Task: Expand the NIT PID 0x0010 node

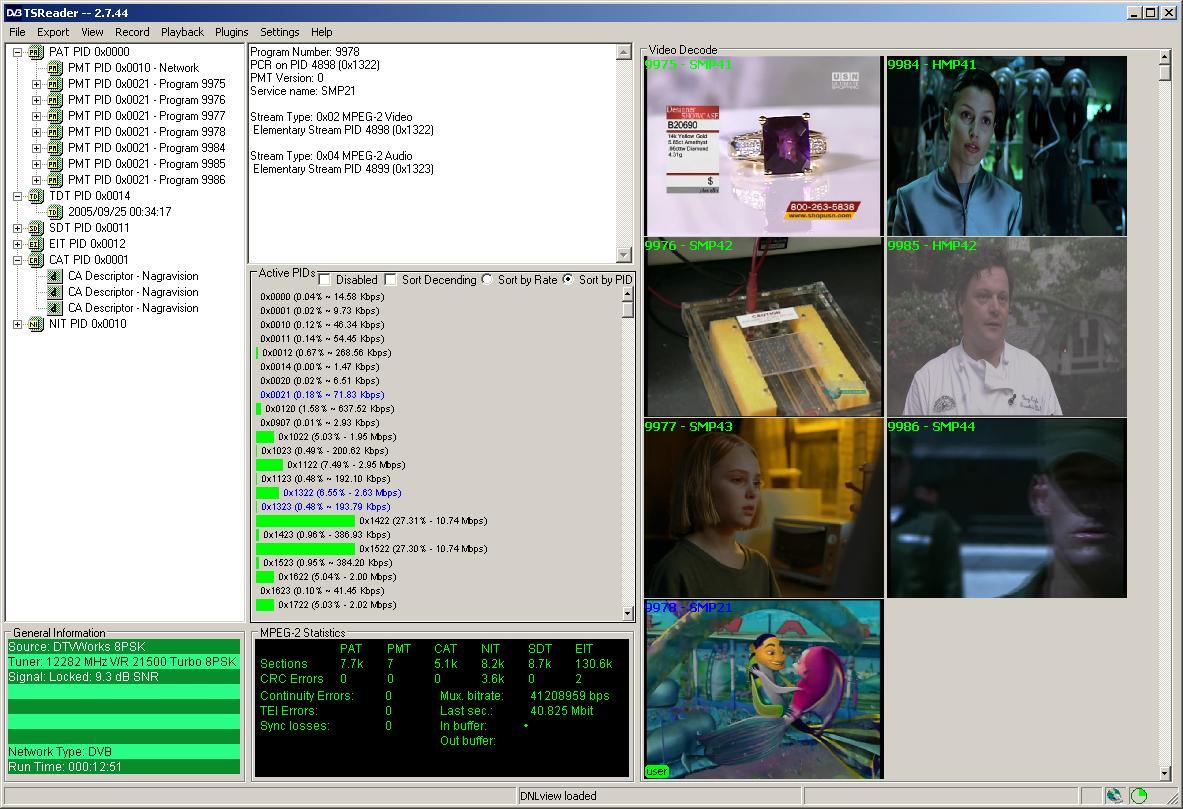Action: [17, 325]
